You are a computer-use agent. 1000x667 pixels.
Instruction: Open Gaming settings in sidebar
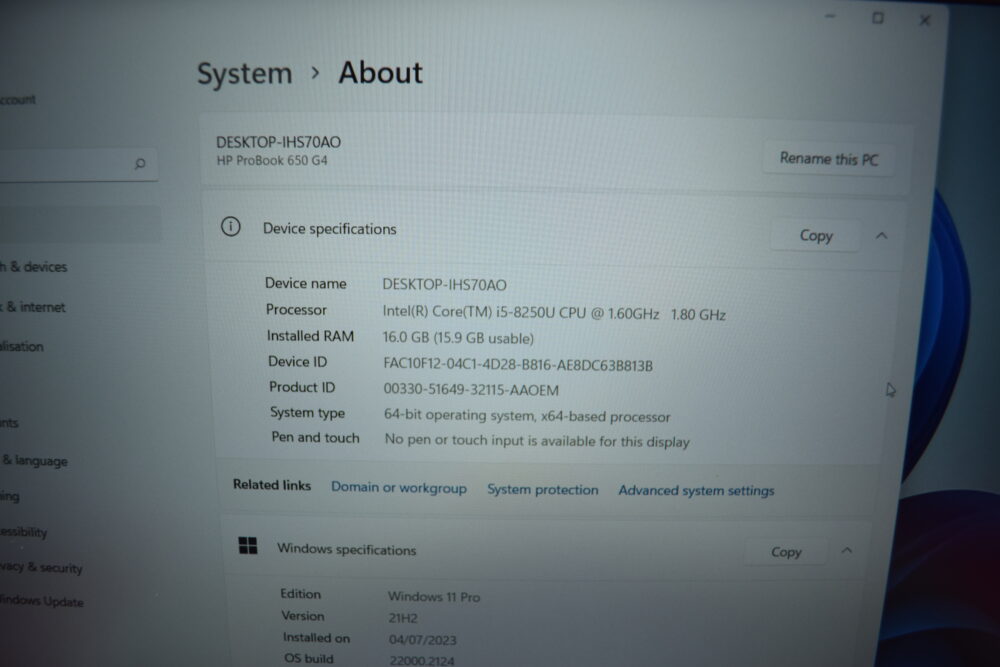pyautogui.click(x=10, y=496)
